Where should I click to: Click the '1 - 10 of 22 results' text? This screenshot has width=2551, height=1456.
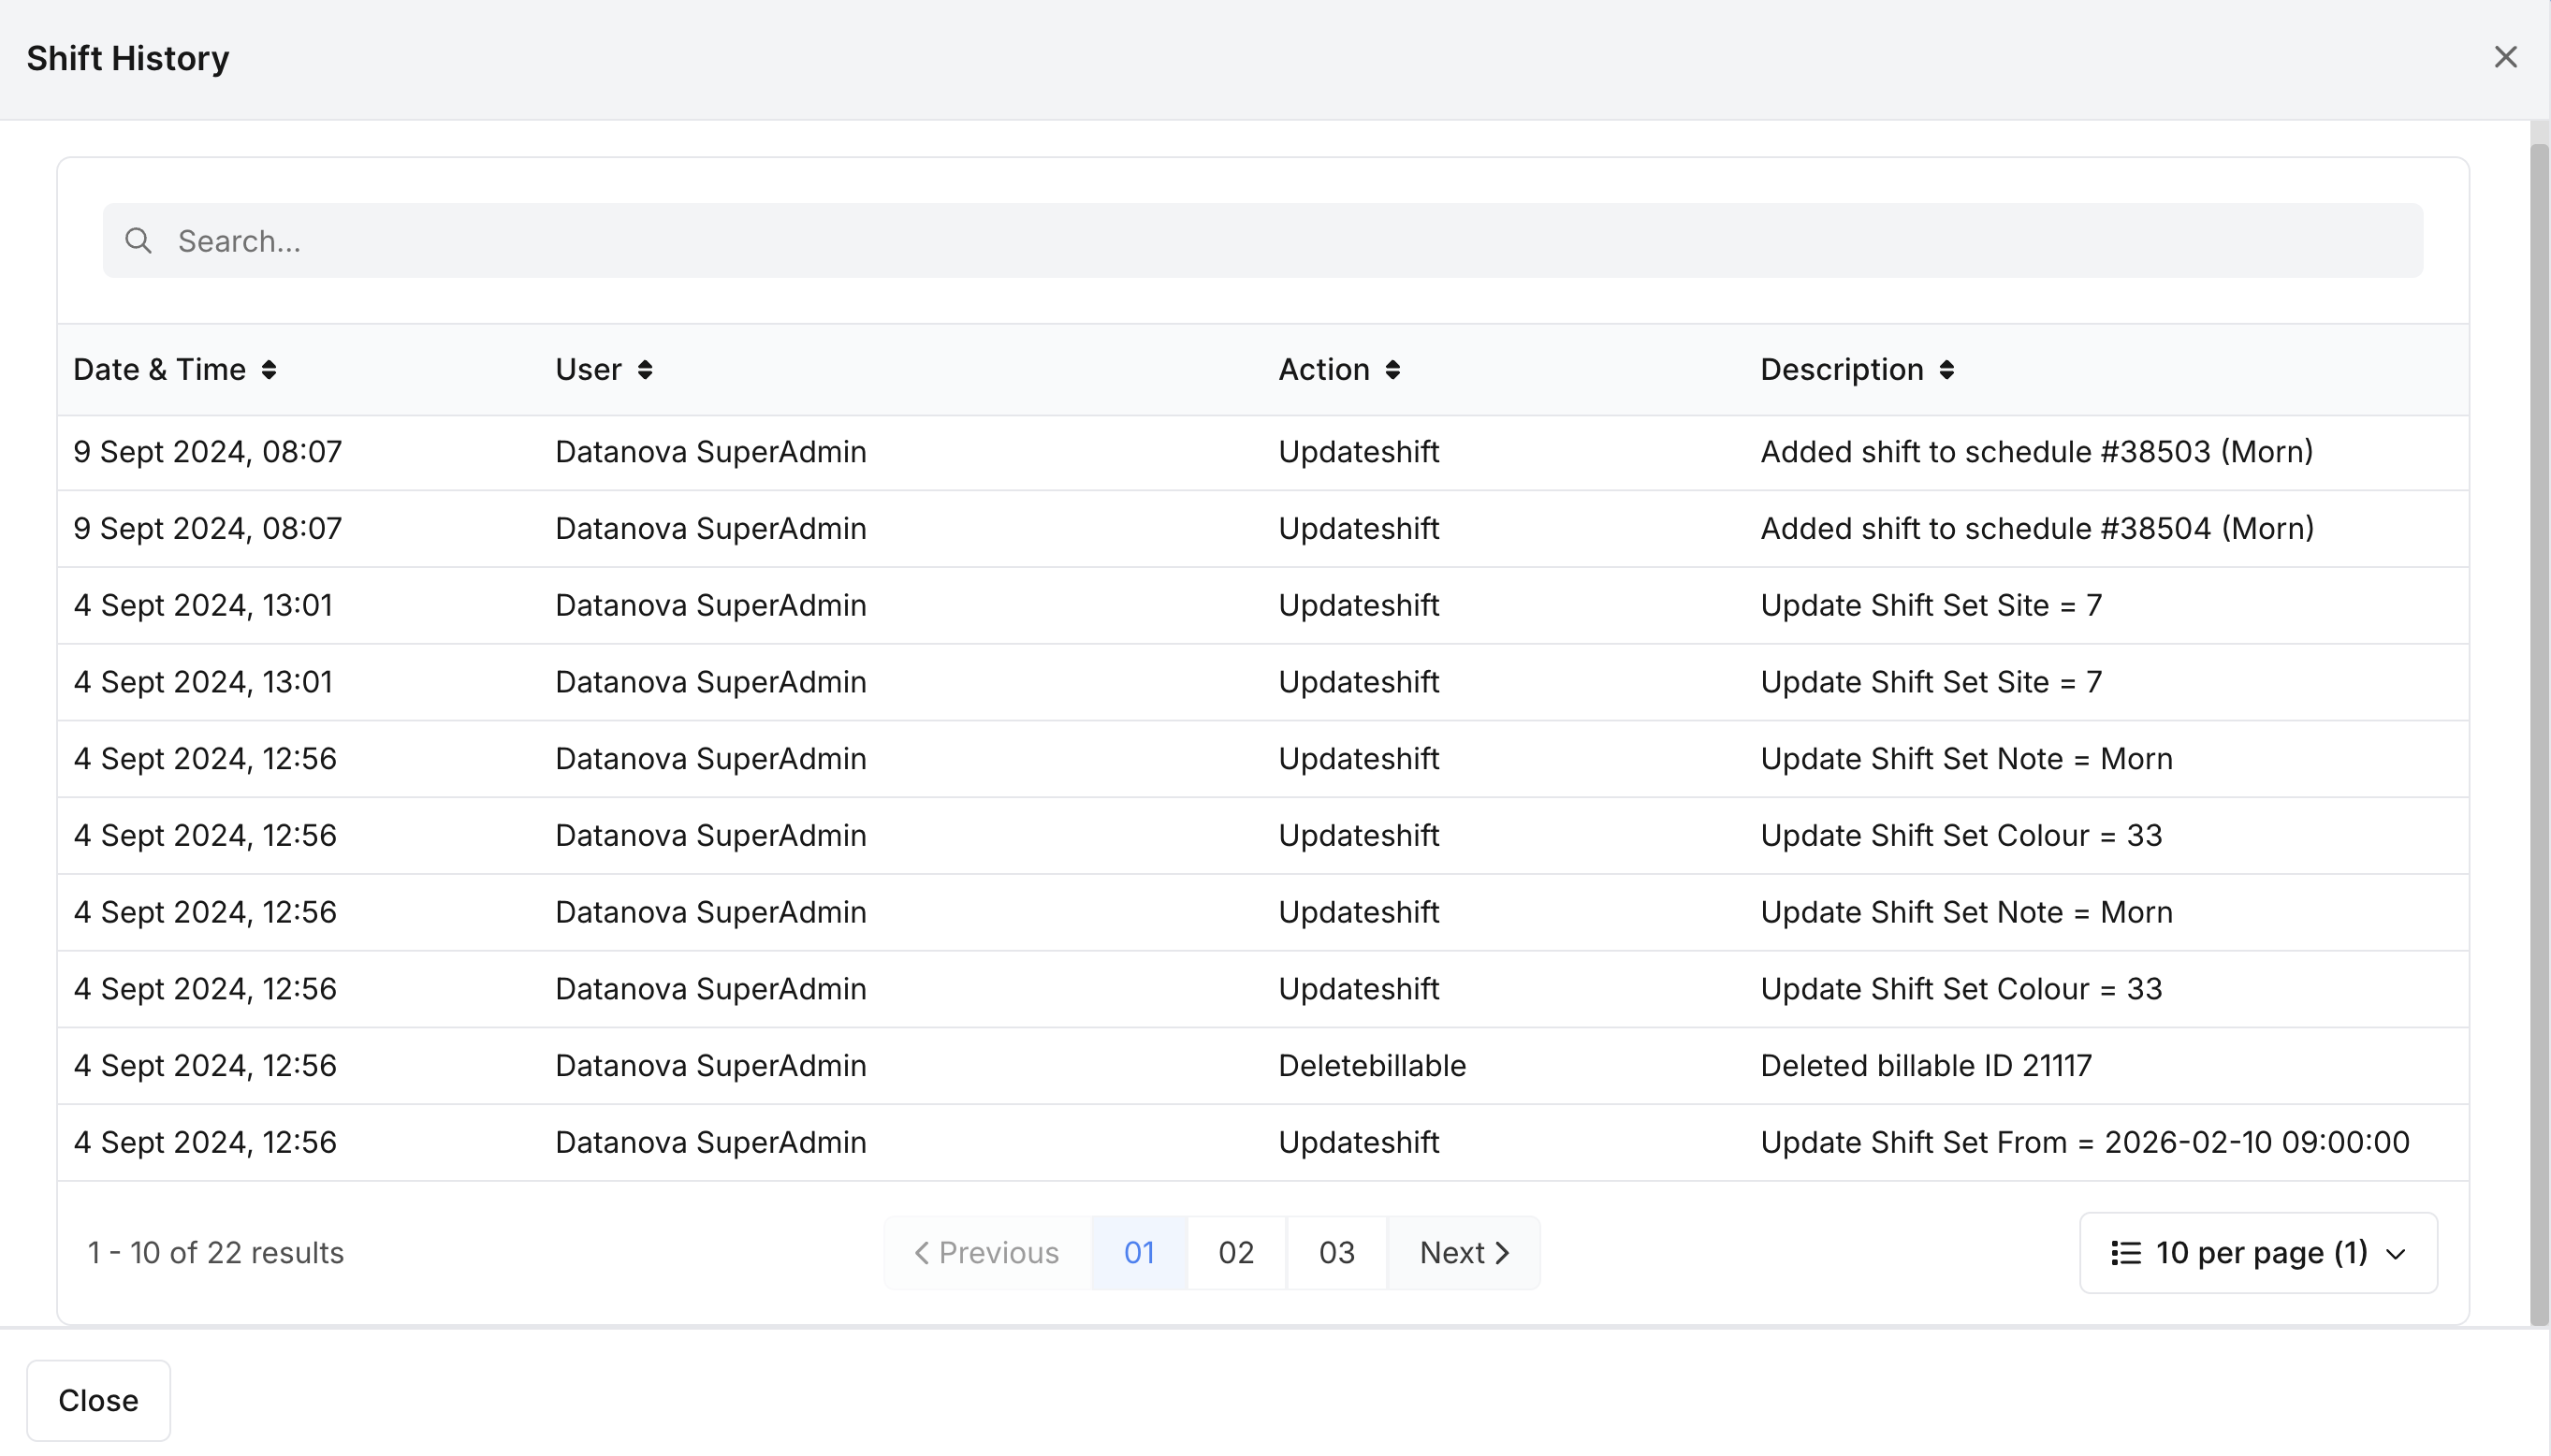point(216,1253)
